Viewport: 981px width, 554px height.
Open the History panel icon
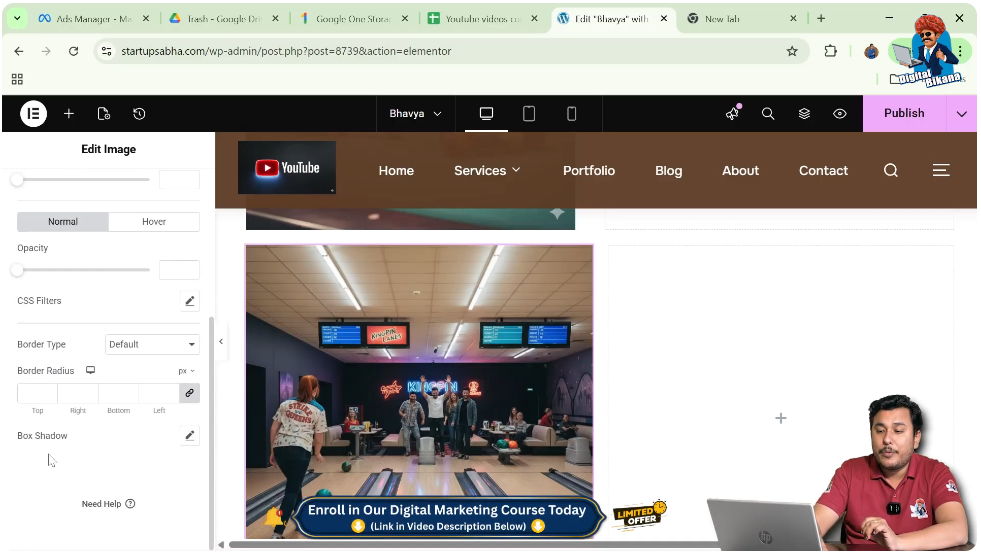[139, 114]
